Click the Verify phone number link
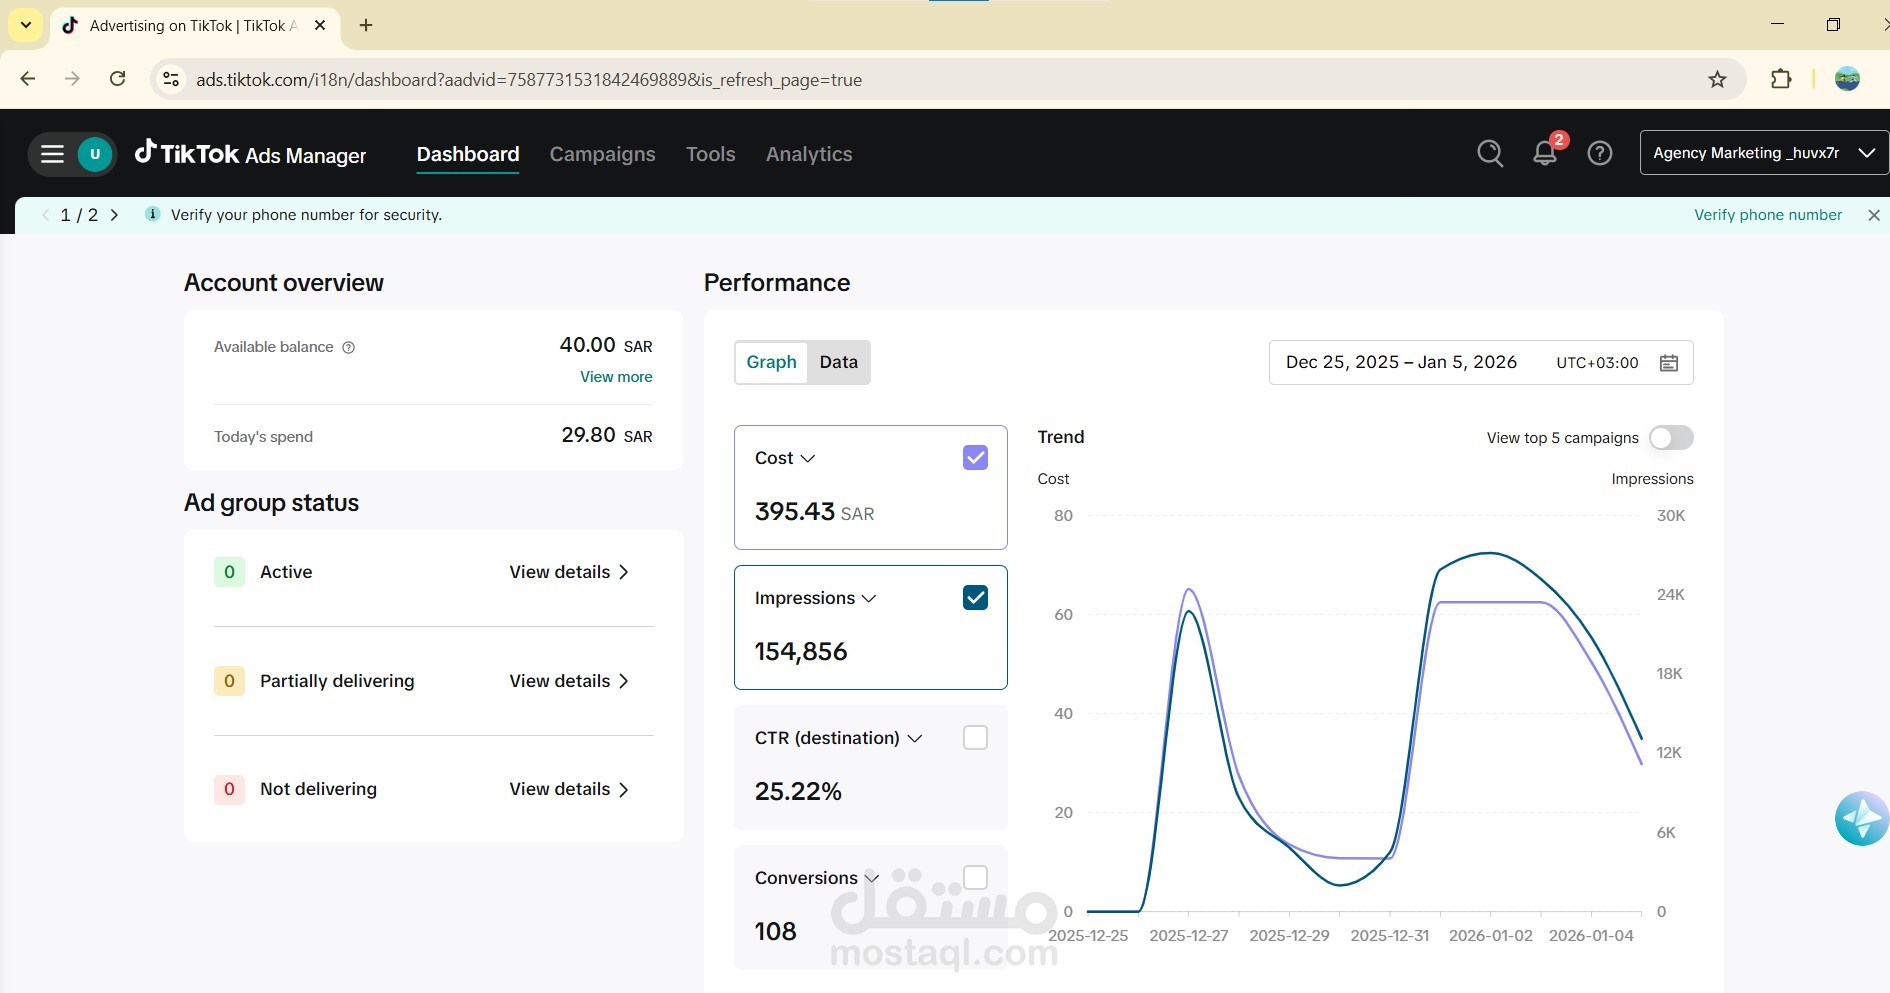 (x=1768, y=215)
